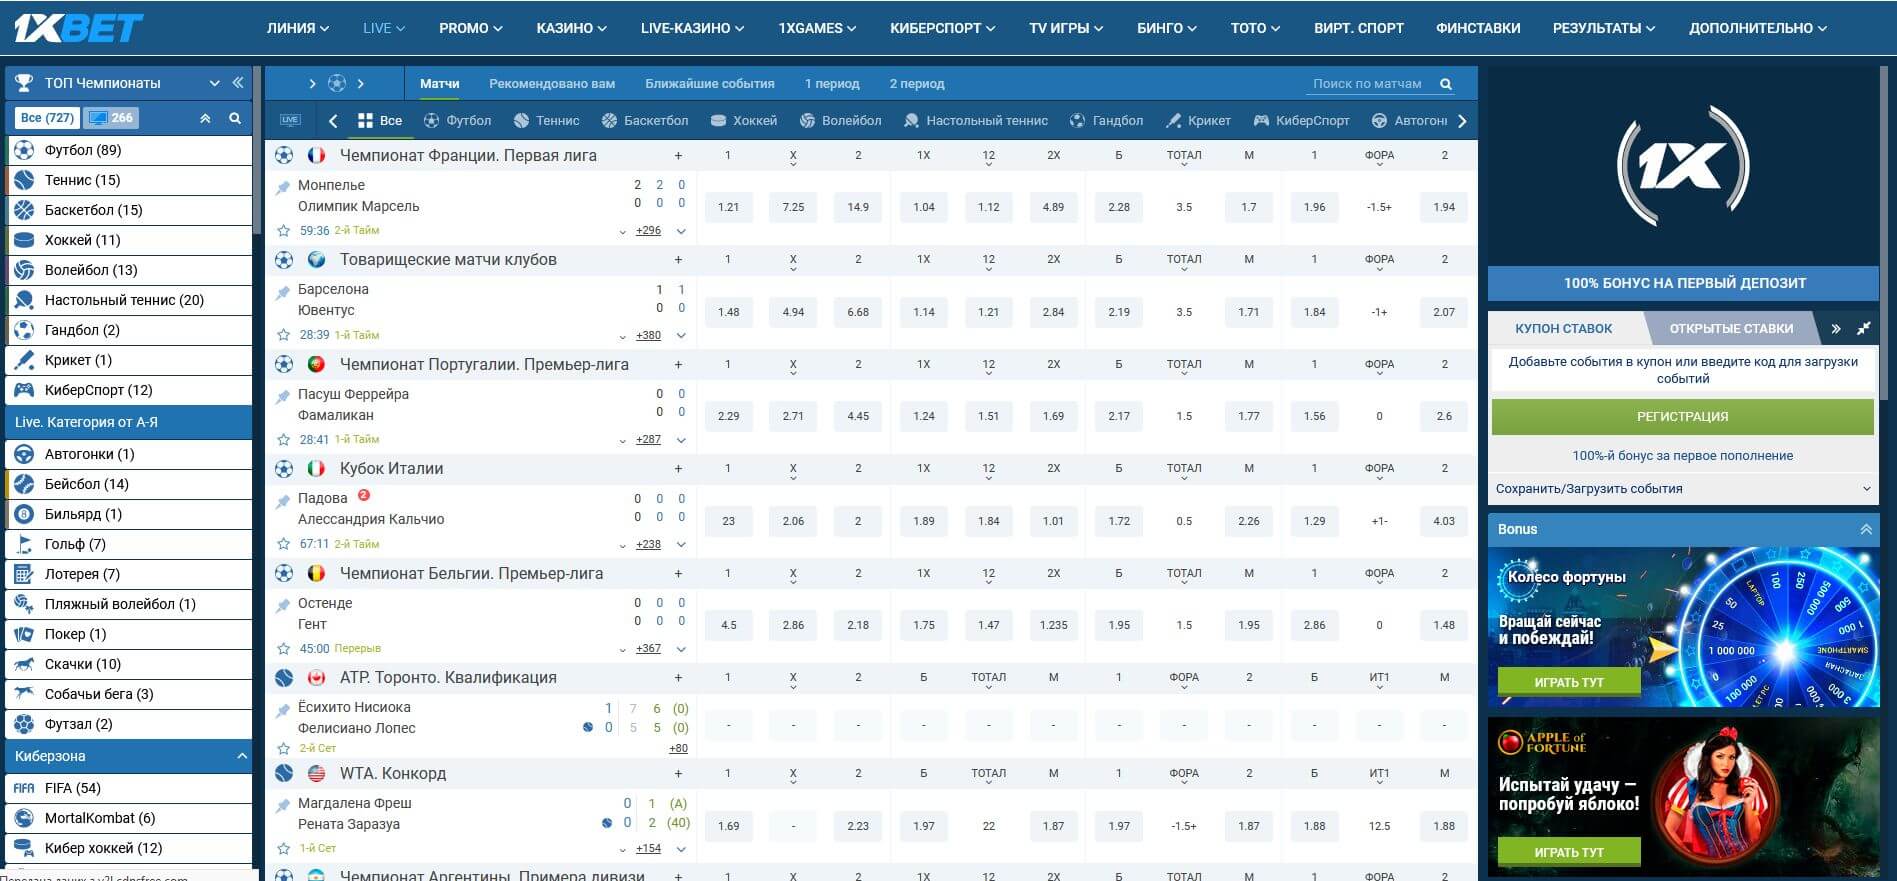The image size is (1897, 881).
Task: Toggle the live stream filter showing 266
Action: (x=111, y=118)
